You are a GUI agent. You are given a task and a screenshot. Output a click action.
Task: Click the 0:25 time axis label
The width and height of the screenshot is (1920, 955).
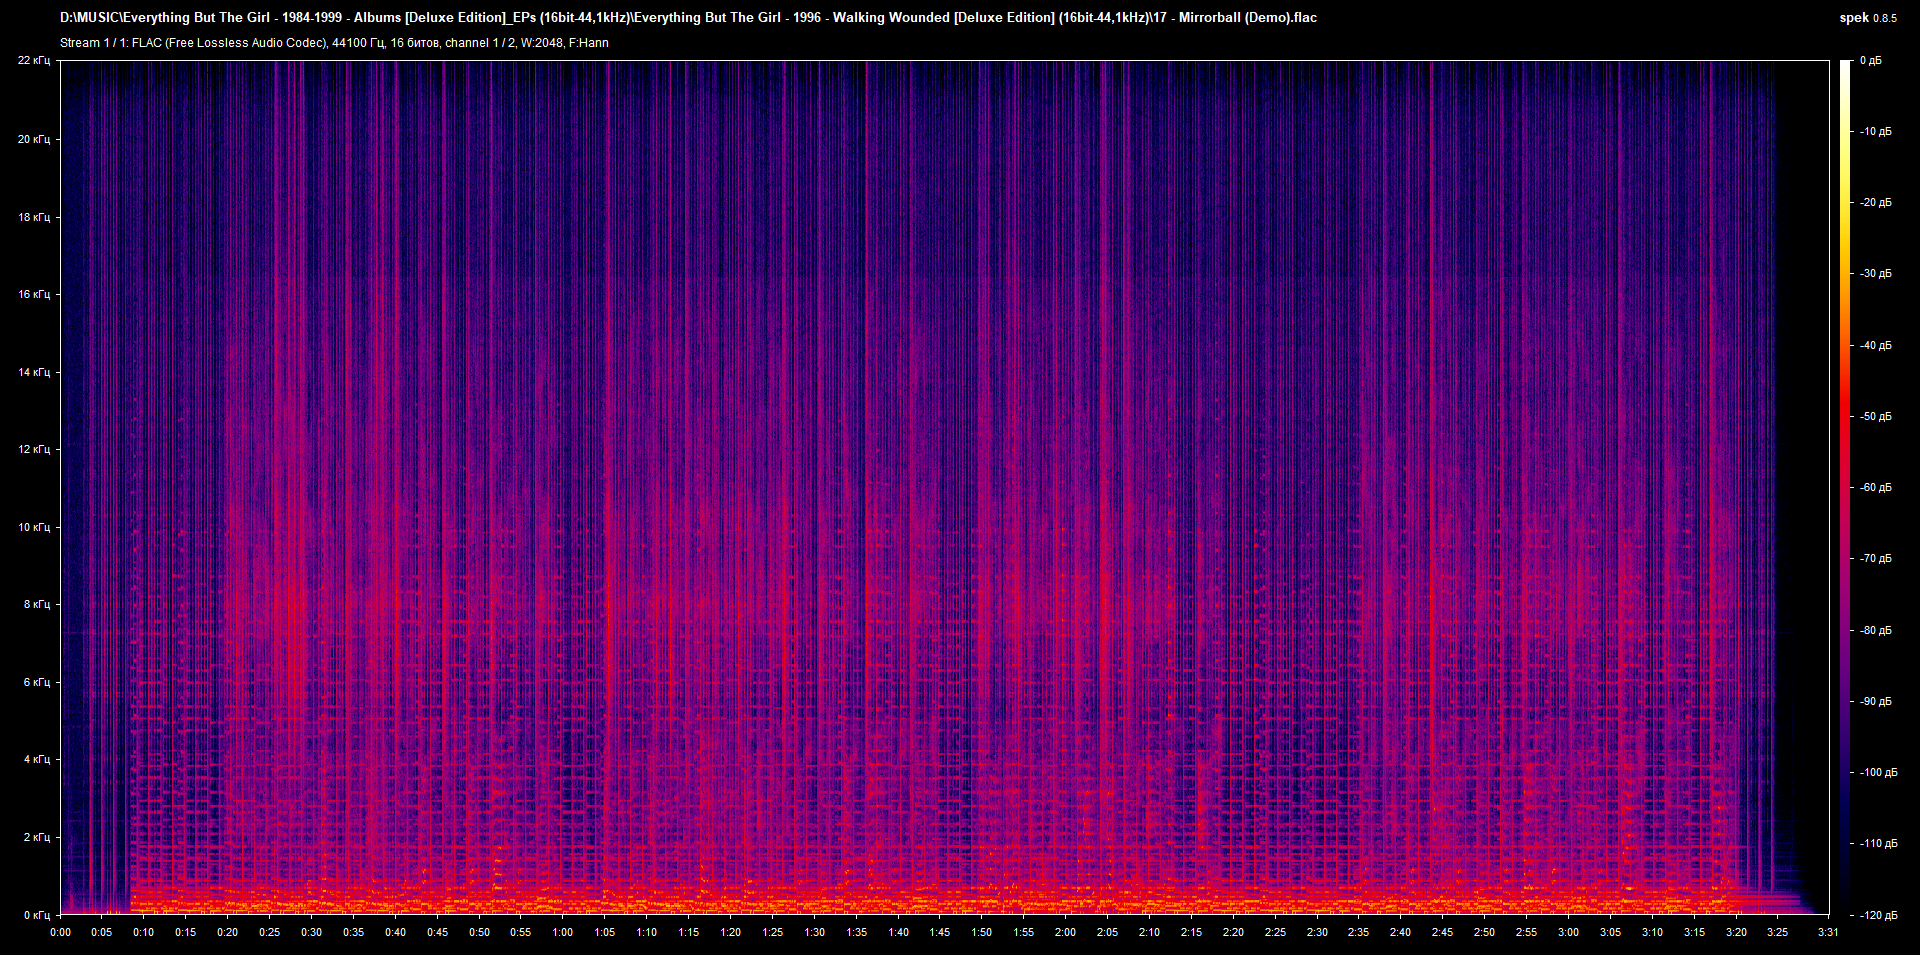[270, 933]
